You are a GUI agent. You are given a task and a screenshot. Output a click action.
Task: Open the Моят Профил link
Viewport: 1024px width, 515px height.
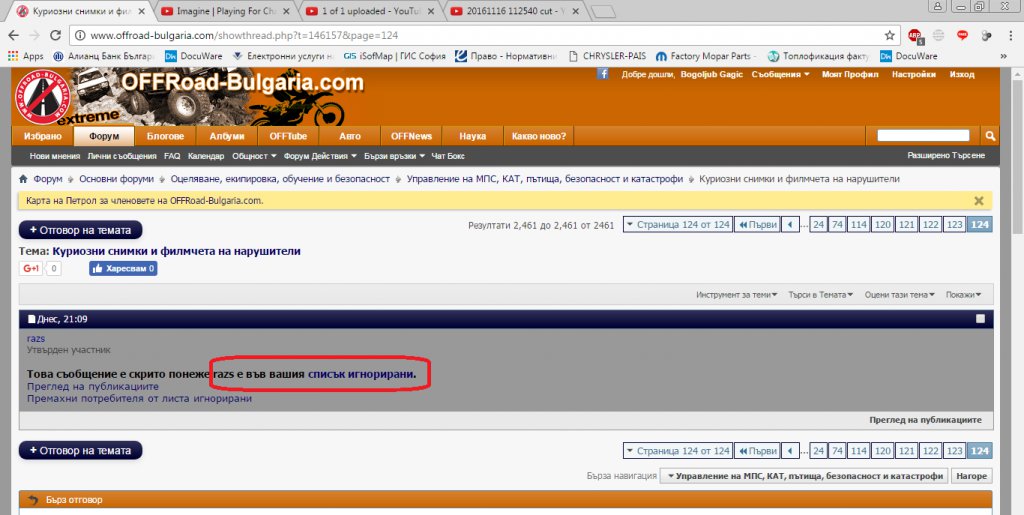pos(850,74)
